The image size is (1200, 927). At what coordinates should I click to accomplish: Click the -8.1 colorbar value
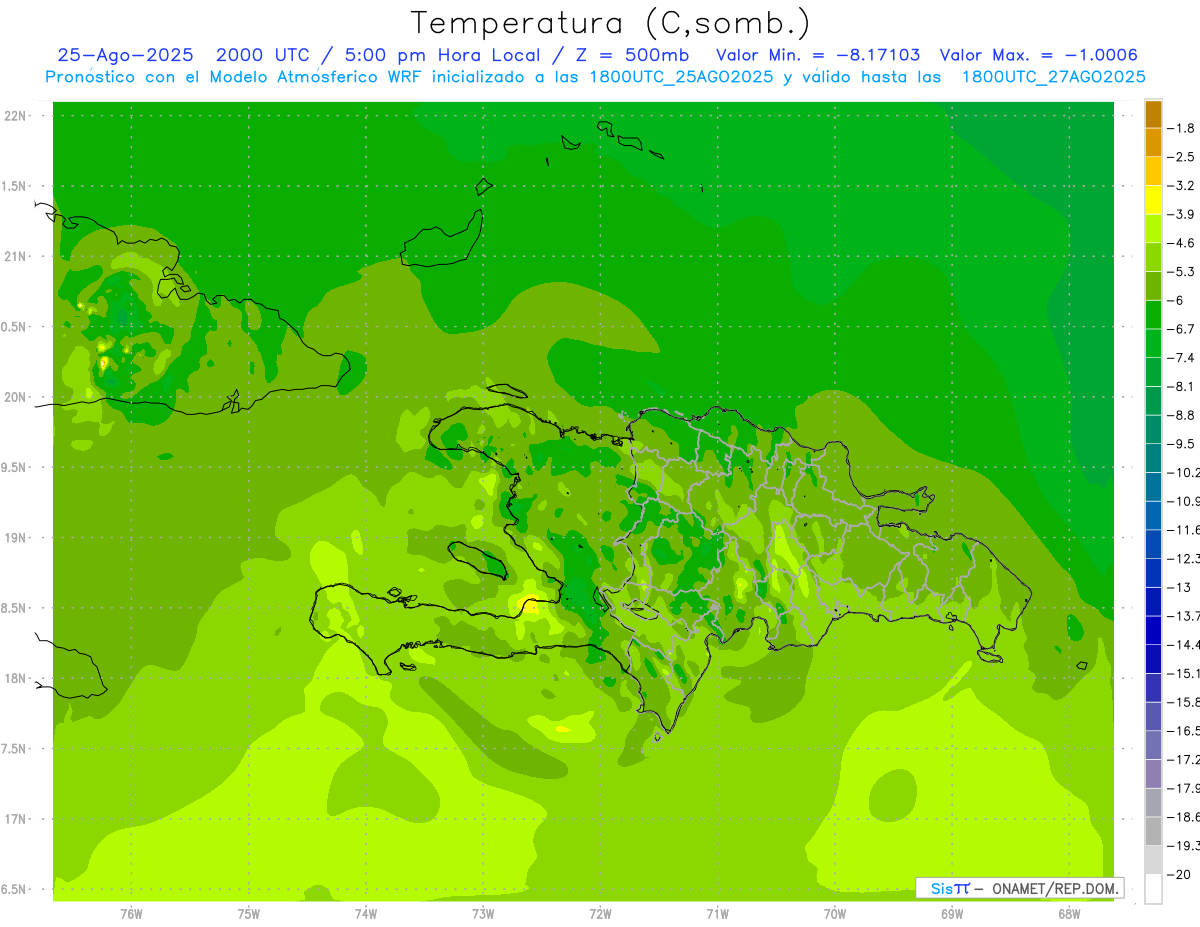[1182, 386]
